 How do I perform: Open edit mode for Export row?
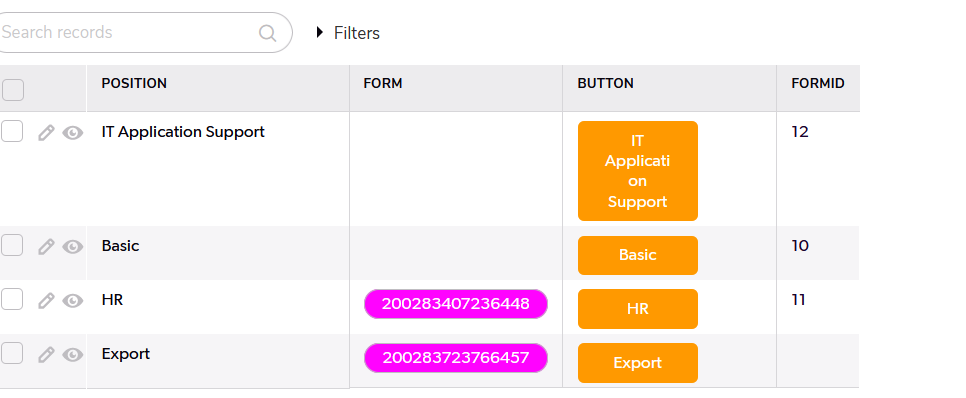[46, 354]
